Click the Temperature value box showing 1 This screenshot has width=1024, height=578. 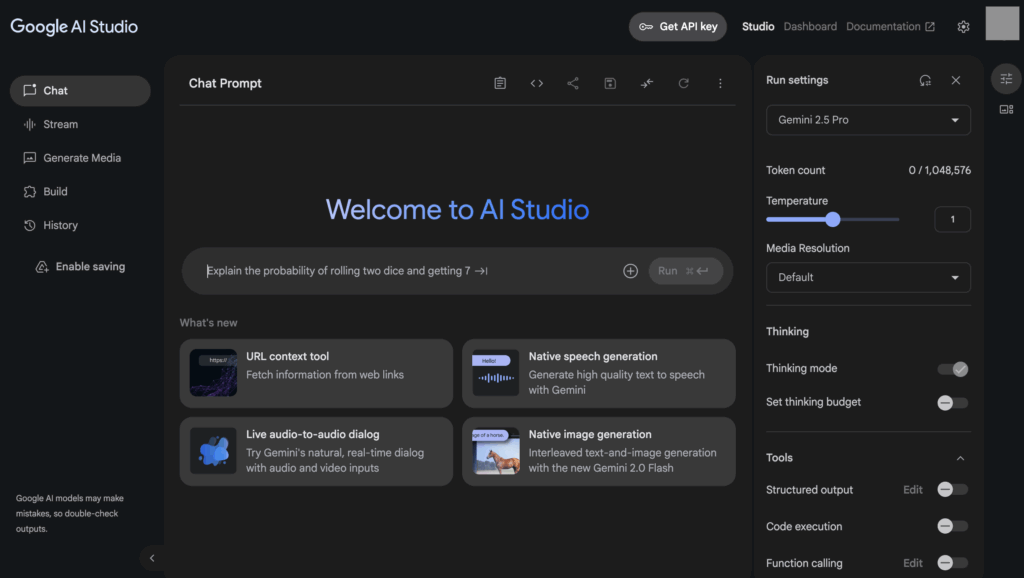952,219
